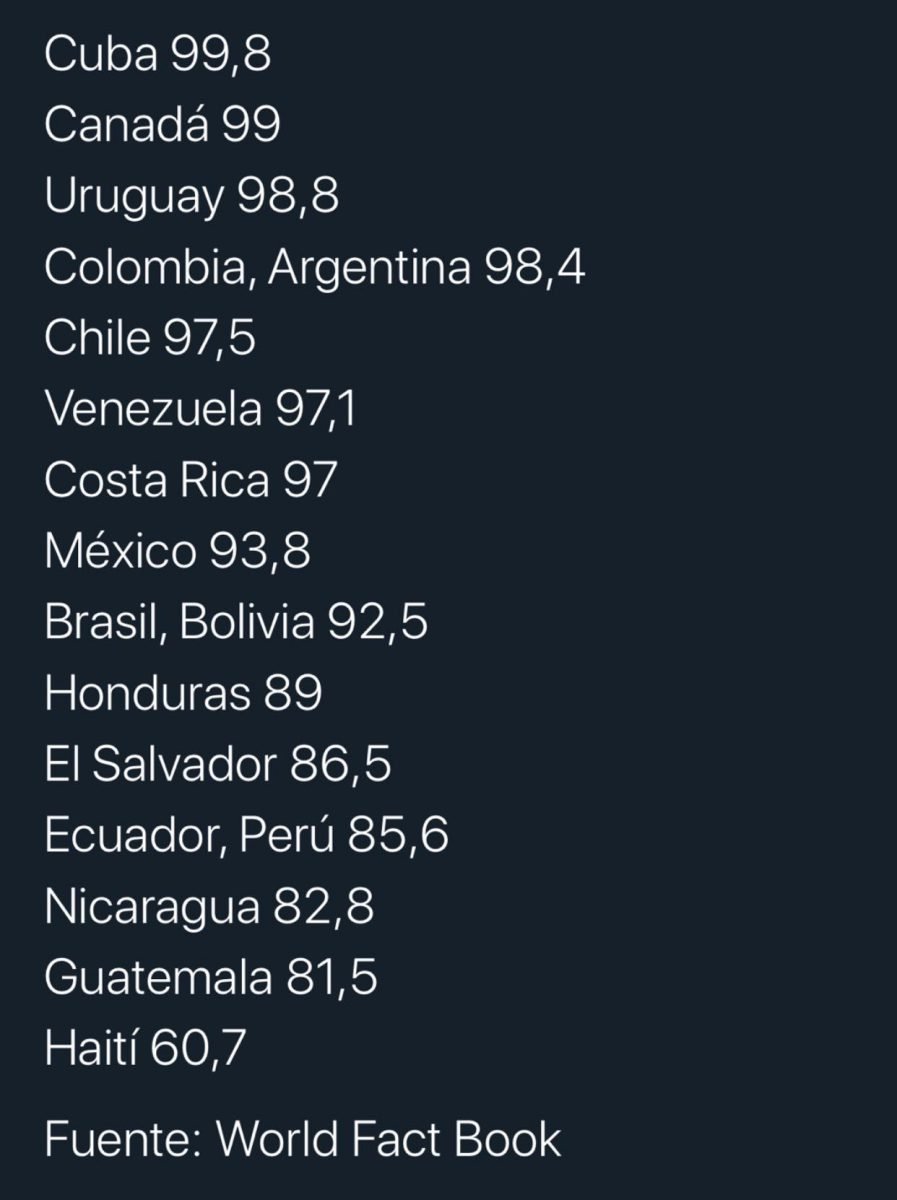Select the Nicaragua 82,8 row

tap(209, 906)
